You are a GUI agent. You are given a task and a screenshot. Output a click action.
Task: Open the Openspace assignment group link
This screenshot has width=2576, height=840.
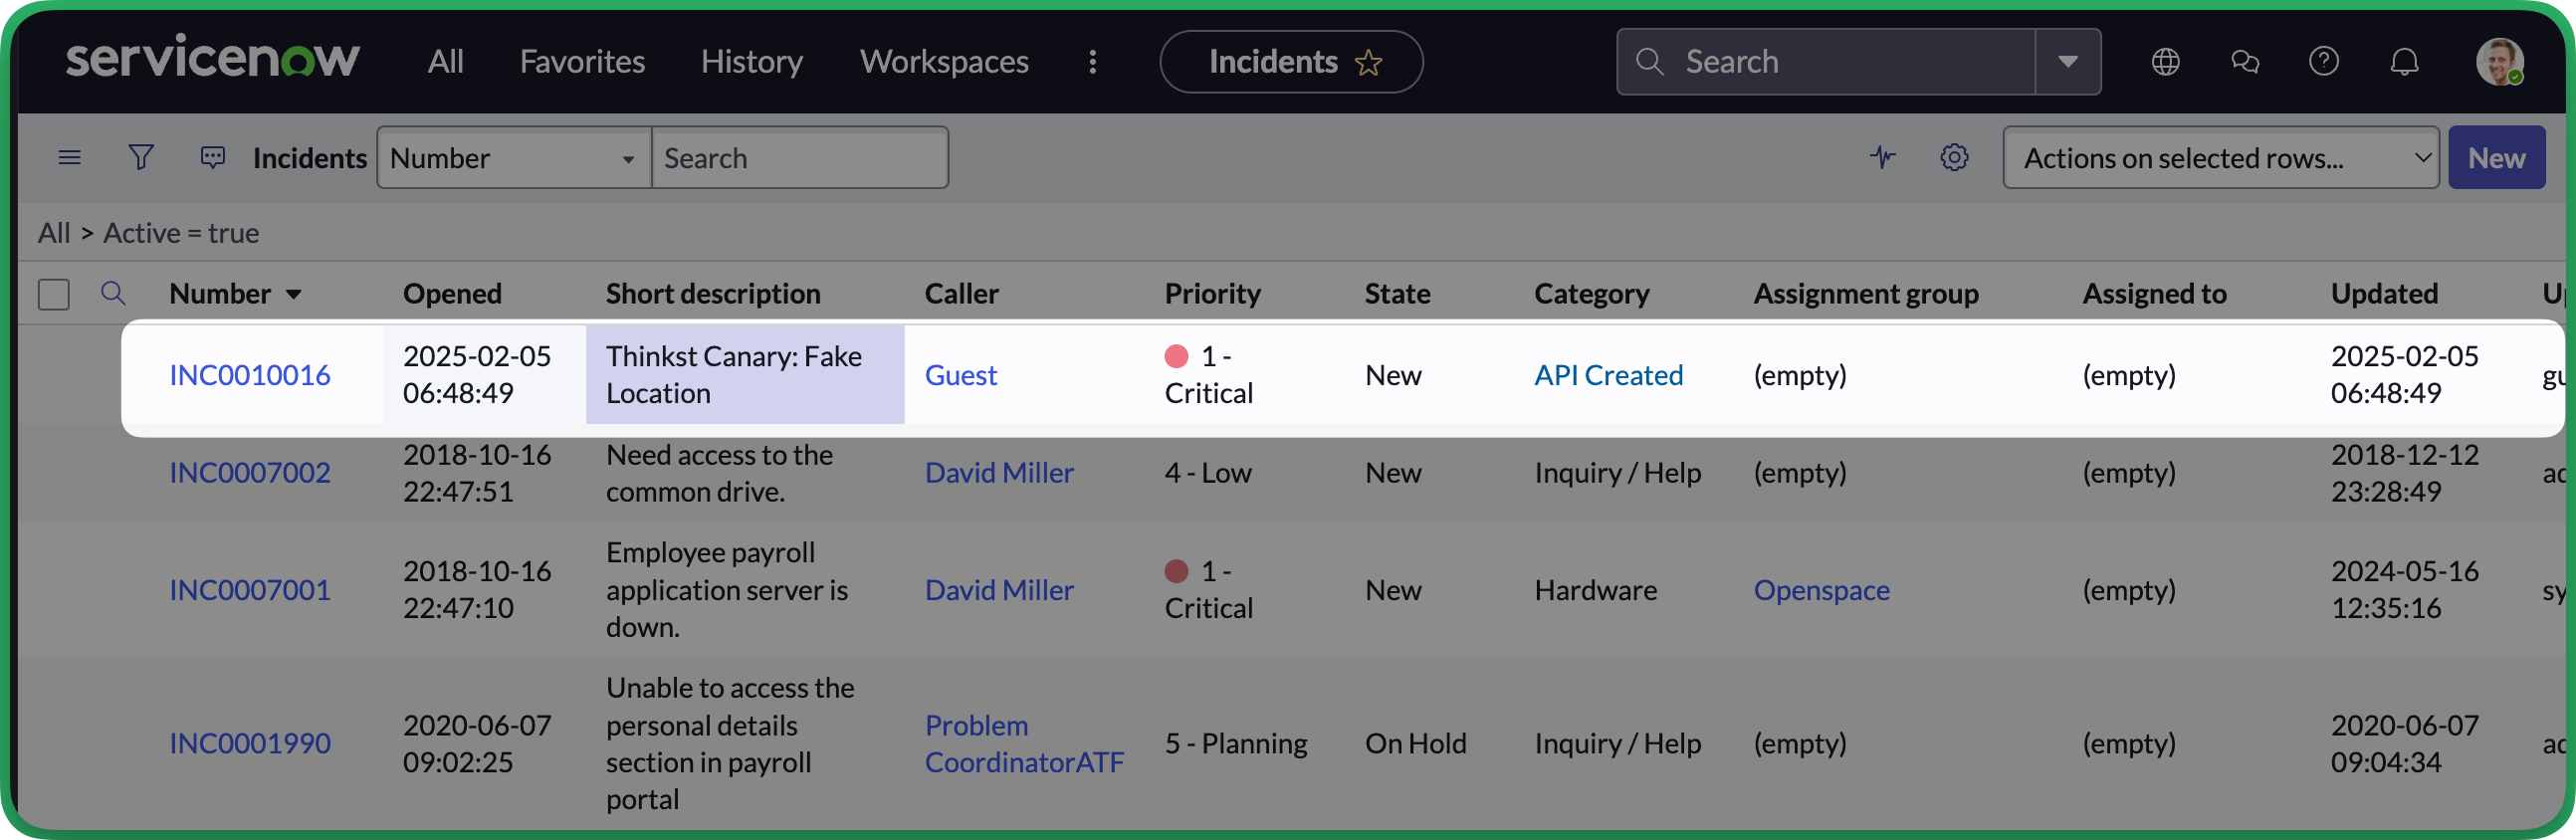pos(1821,590)
